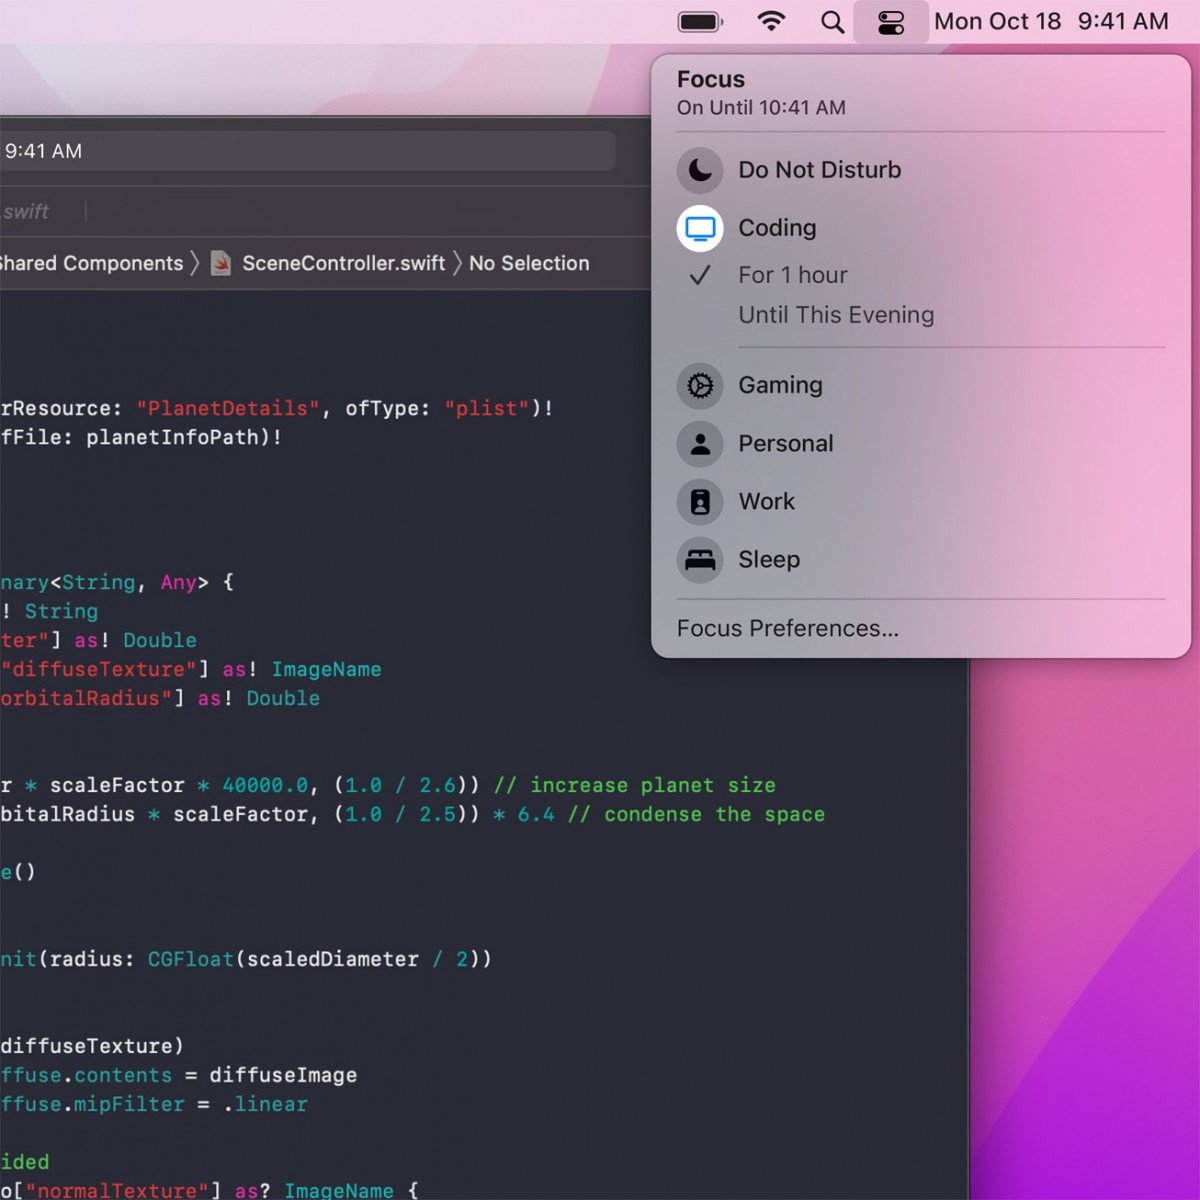Expand the SceneController.swift jump bar menu
The width and height of the screenshot is (1200, 1200).
pyautogui.click(x=343, y=263)
